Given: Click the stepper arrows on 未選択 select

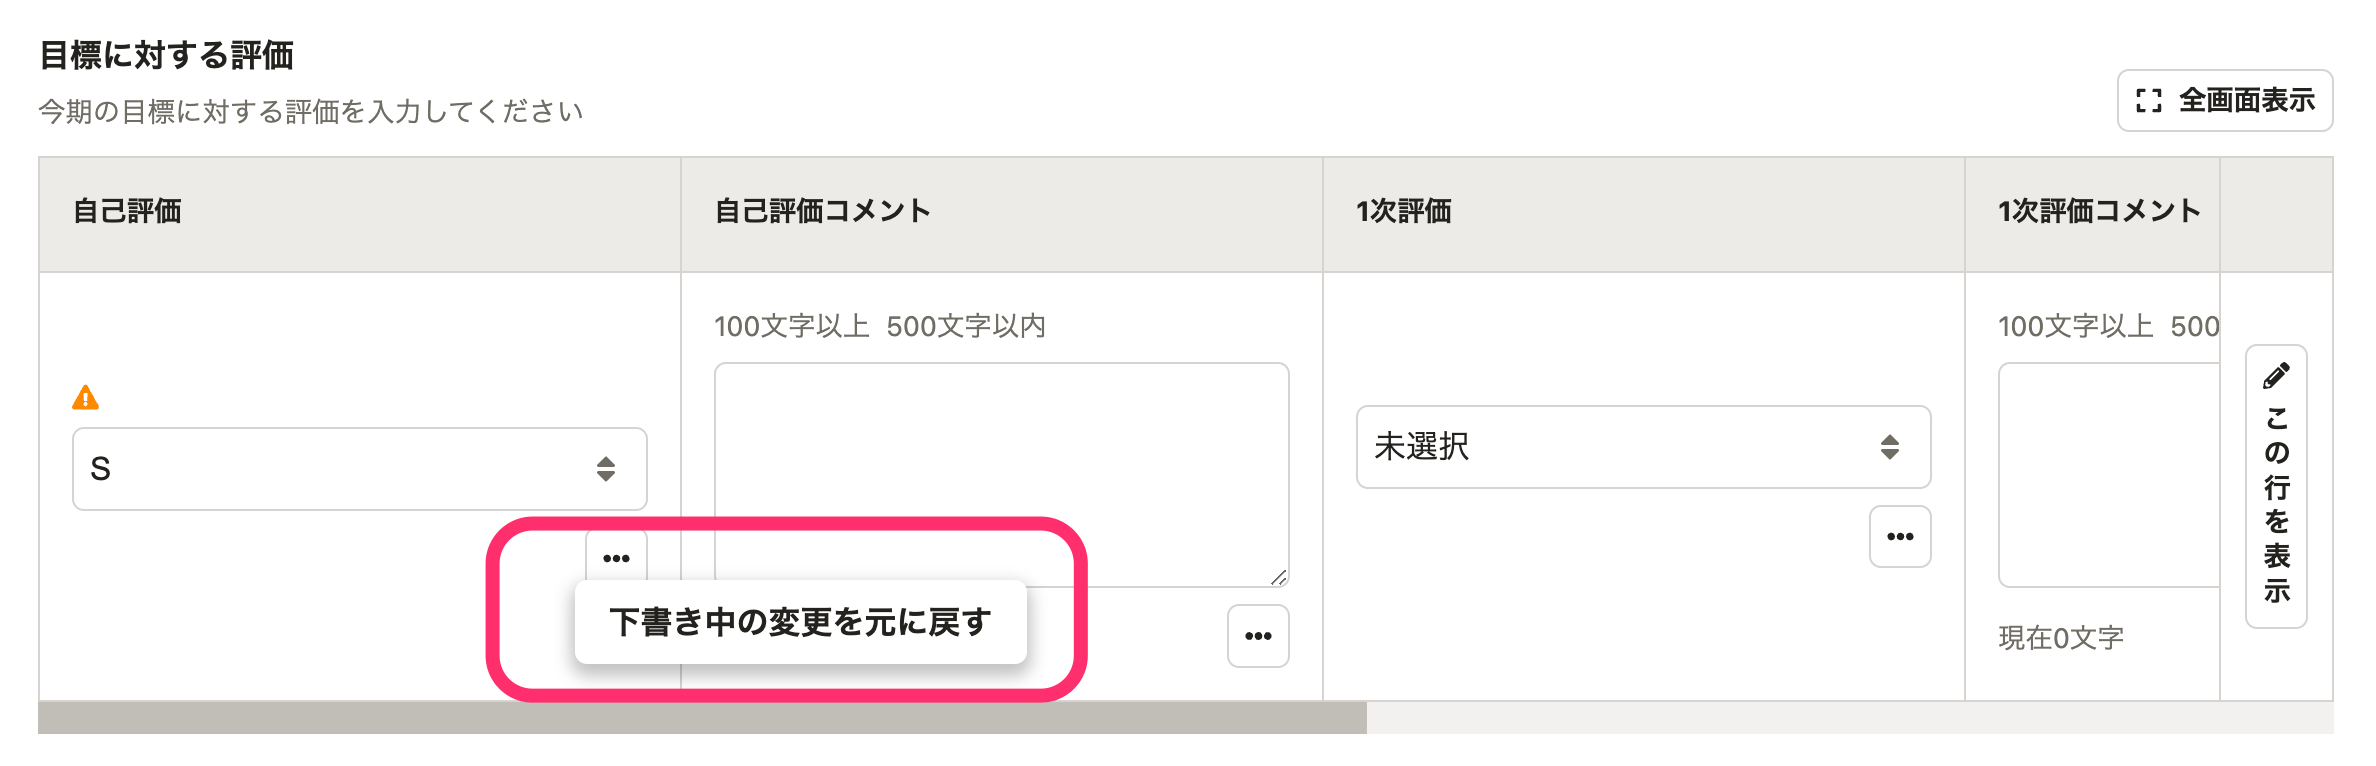Looking at the screenshot, I should pyautogui.click(x=1890, y=447).
